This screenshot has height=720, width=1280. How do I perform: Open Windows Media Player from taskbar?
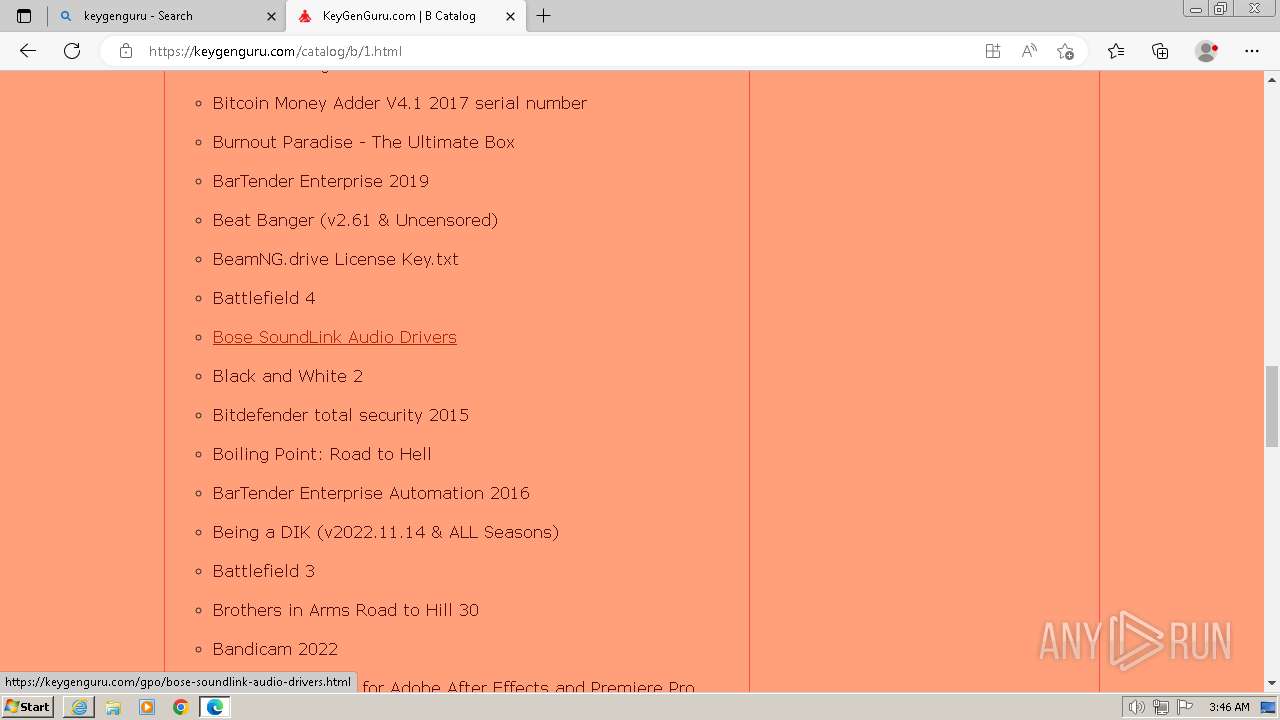click(147, 707)
